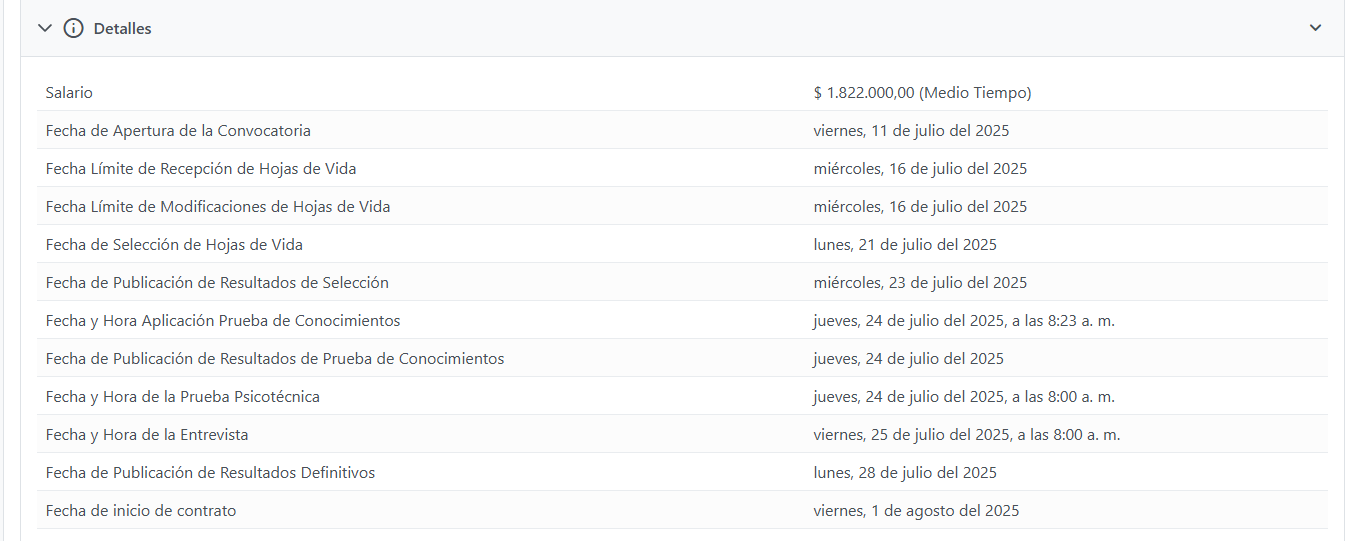Click the date lunes, 21 de julio del 2025

[904, 245]
